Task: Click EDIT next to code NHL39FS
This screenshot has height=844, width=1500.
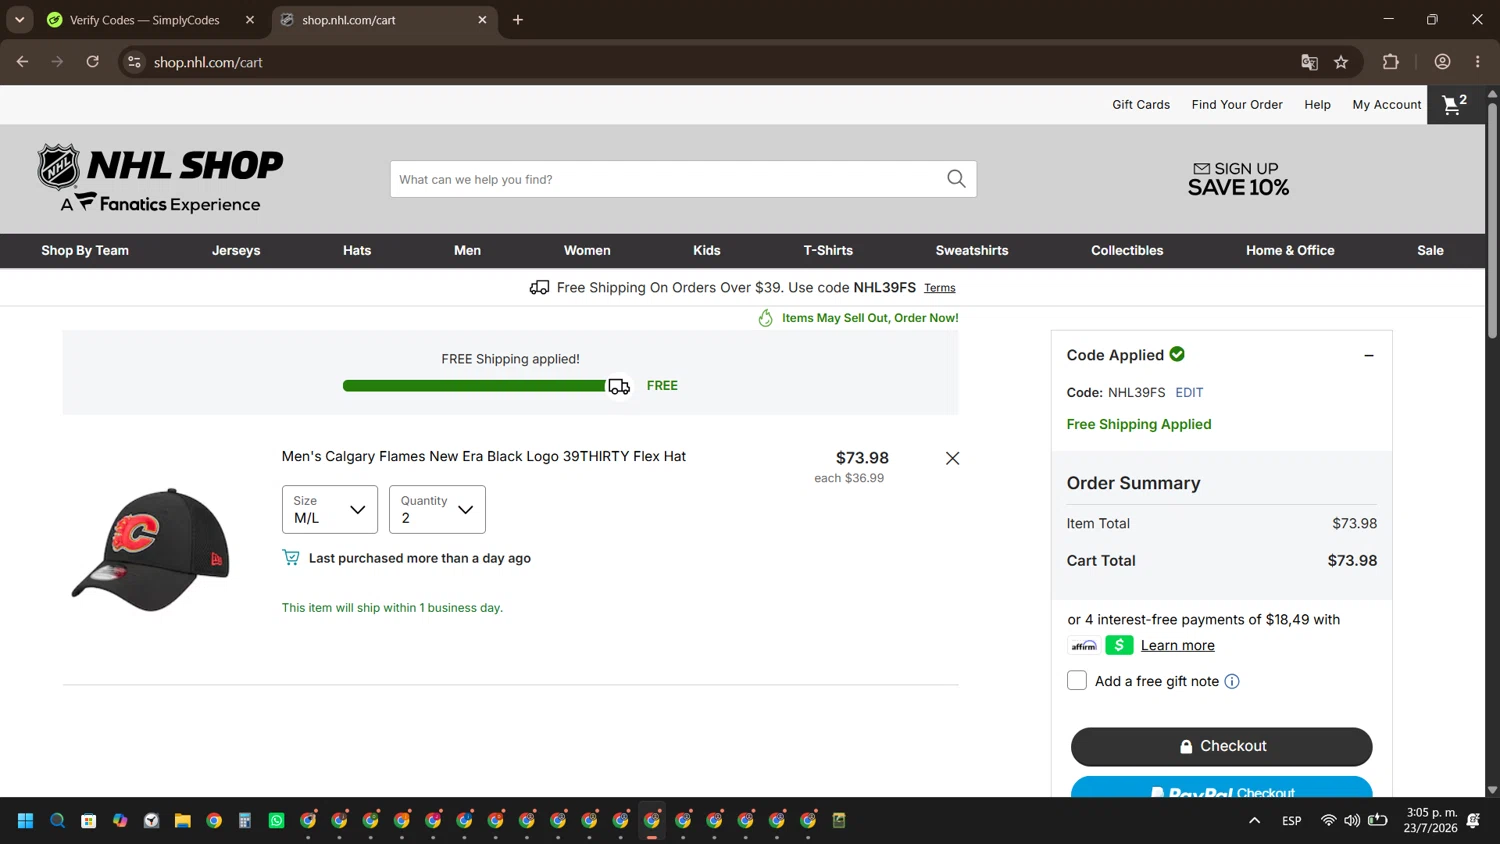Action: 1189,393
